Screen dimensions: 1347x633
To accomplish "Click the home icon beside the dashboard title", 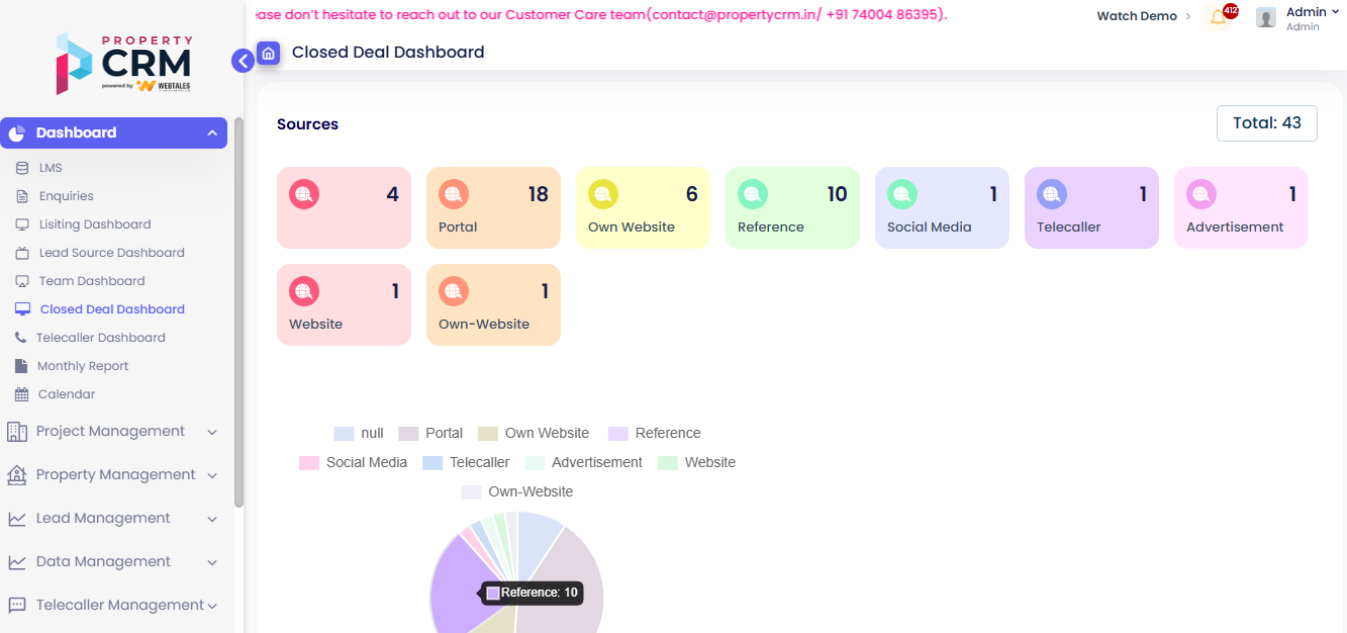I will click(x=268, y=53).
